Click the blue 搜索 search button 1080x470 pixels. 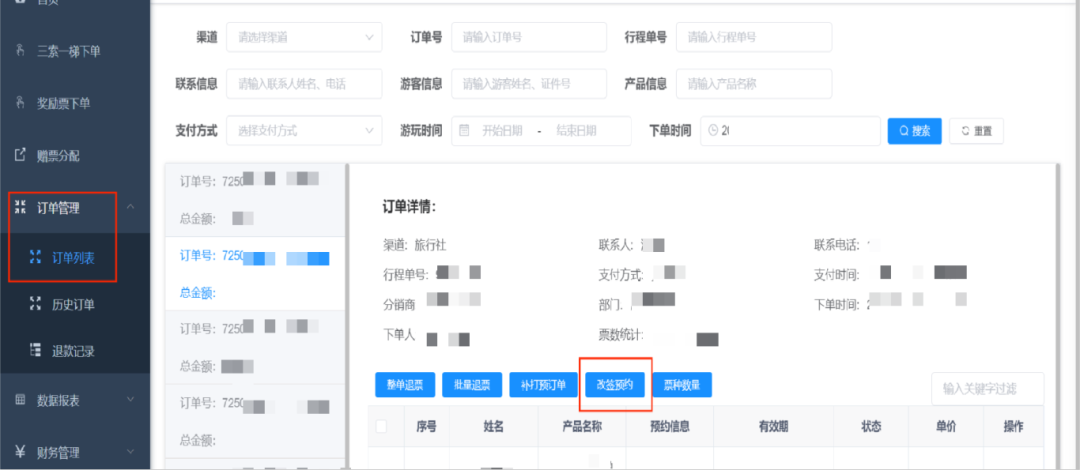click(914, 131)
